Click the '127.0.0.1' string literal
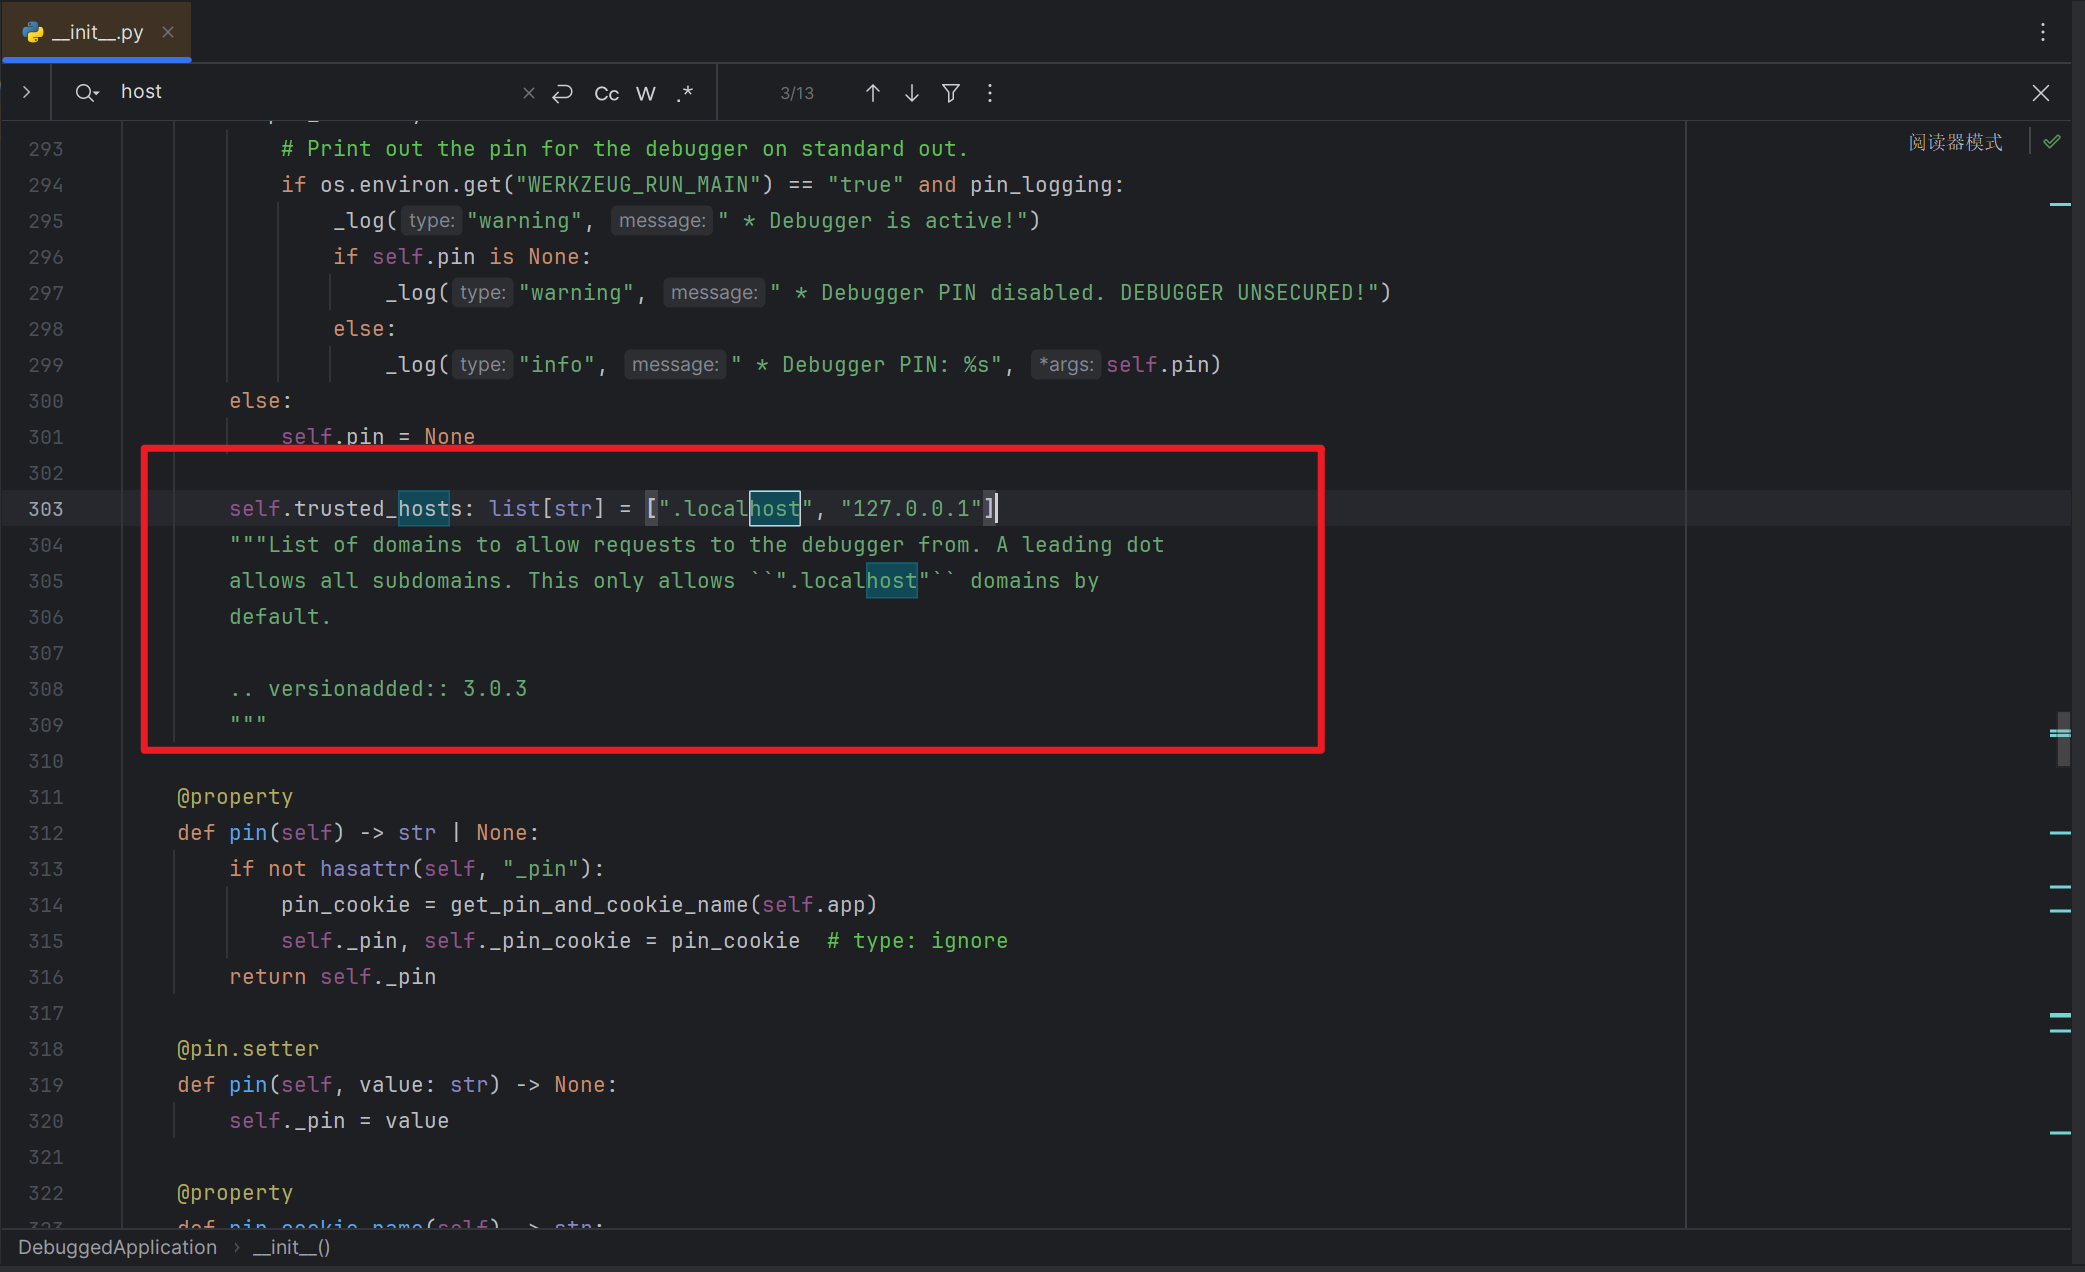The width and height of the screenshot is (2085, 1272). 911,509
